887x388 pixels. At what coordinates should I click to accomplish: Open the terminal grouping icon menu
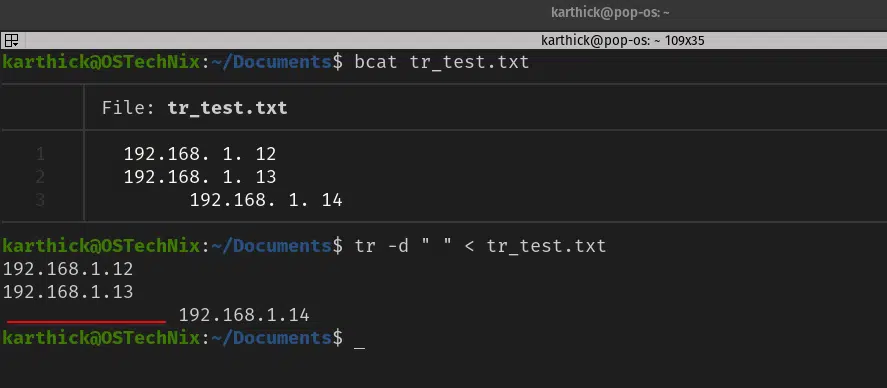pos(11,41)
